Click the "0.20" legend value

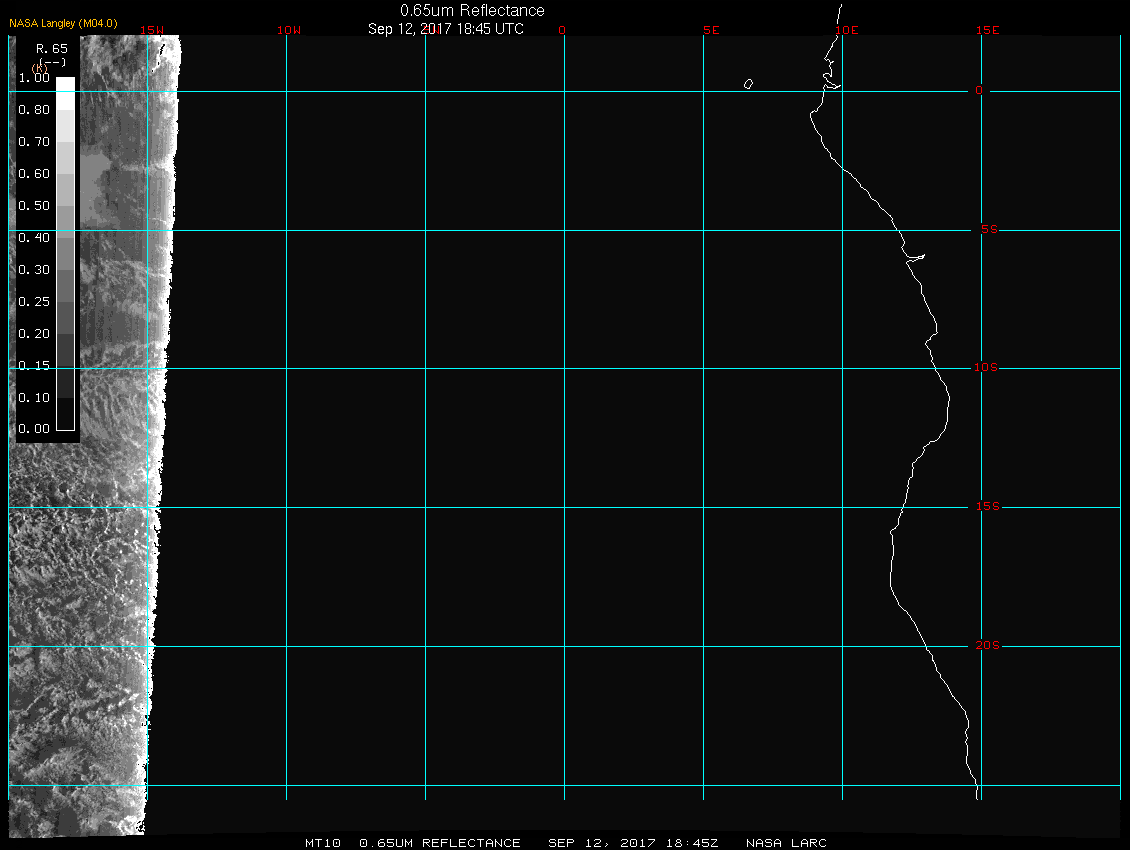(34, 333)
